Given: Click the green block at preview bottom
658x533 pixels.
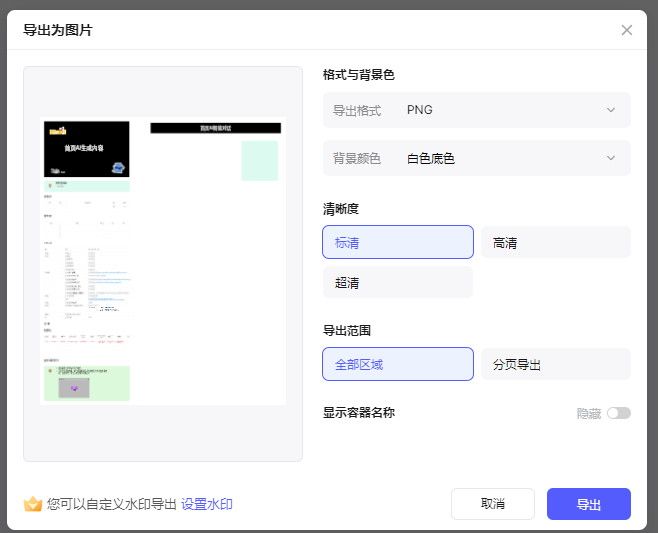Looking at the screenshot, I should [x=87, y=383].
